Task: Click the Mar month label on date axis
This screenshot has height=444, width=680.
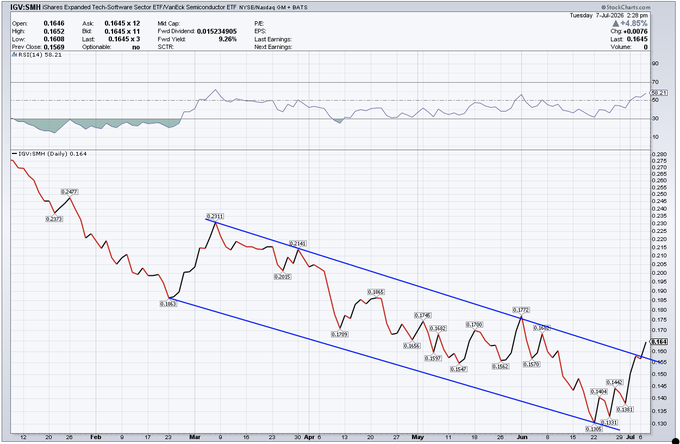Action: (x=195, y=437)
